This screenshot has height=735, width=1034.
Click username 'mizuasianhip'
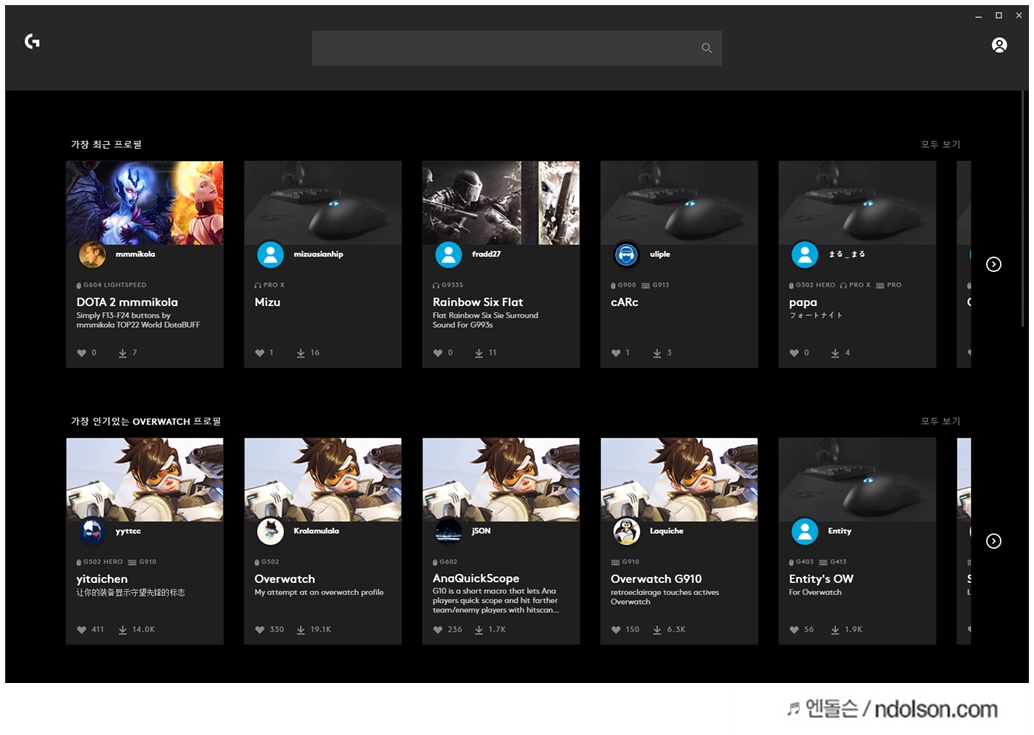(x=318, y=254)
